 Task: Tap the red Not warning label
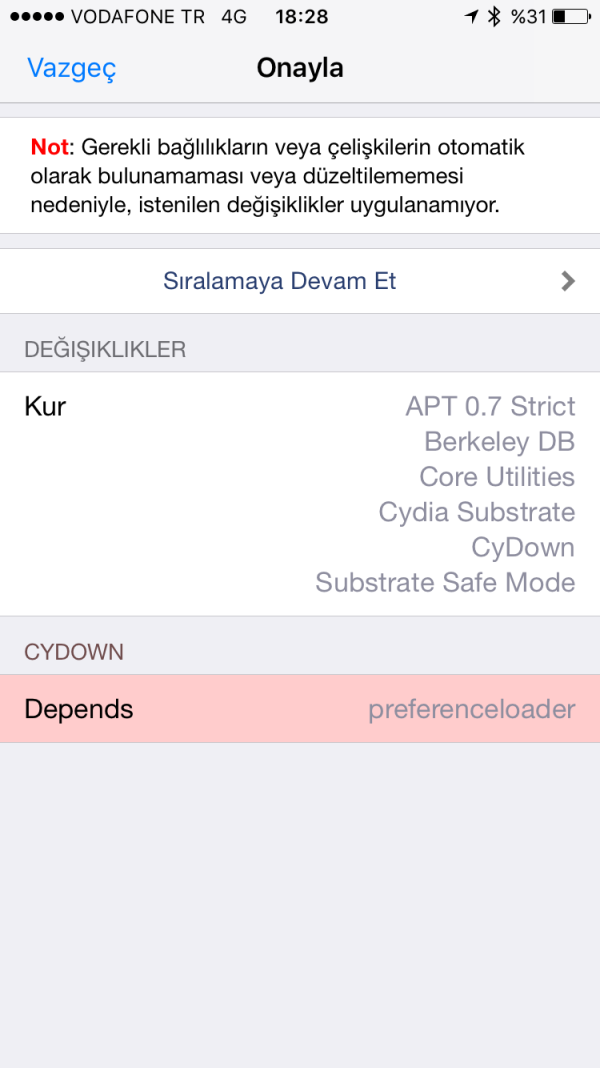[50, 147]
